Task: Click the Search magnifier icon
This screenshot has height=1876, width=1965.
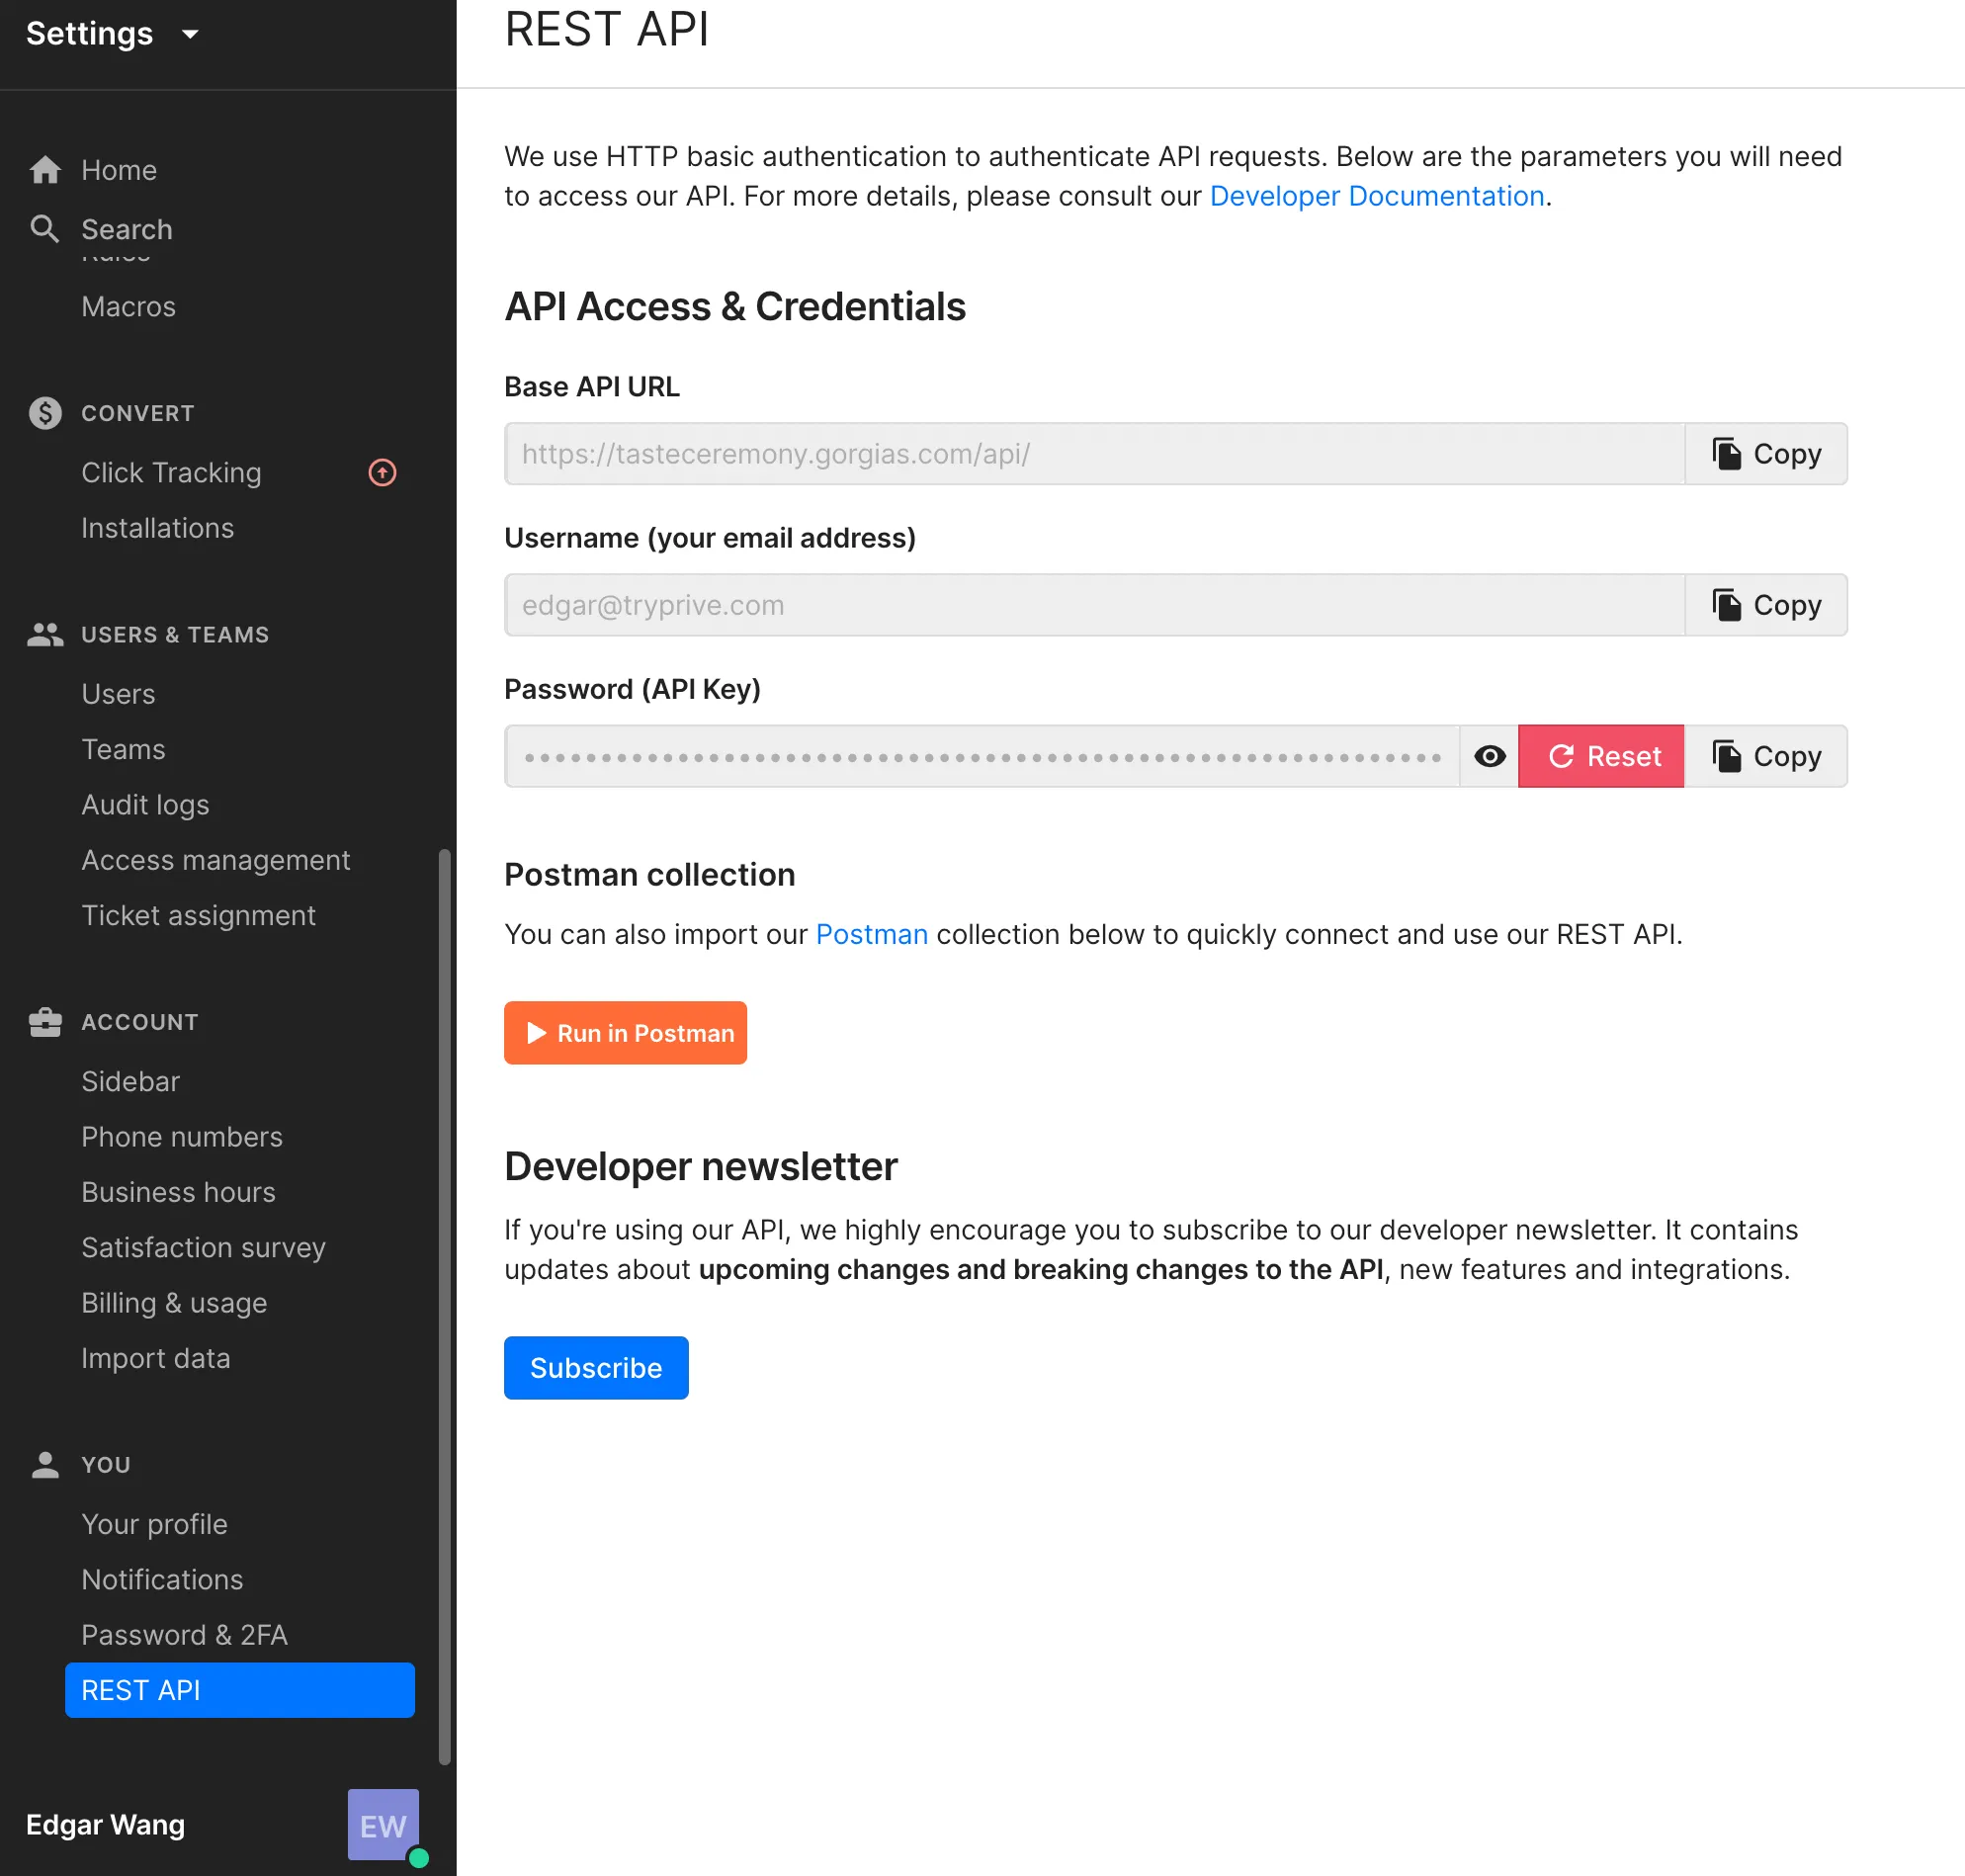Action: [x=45, y=229]
